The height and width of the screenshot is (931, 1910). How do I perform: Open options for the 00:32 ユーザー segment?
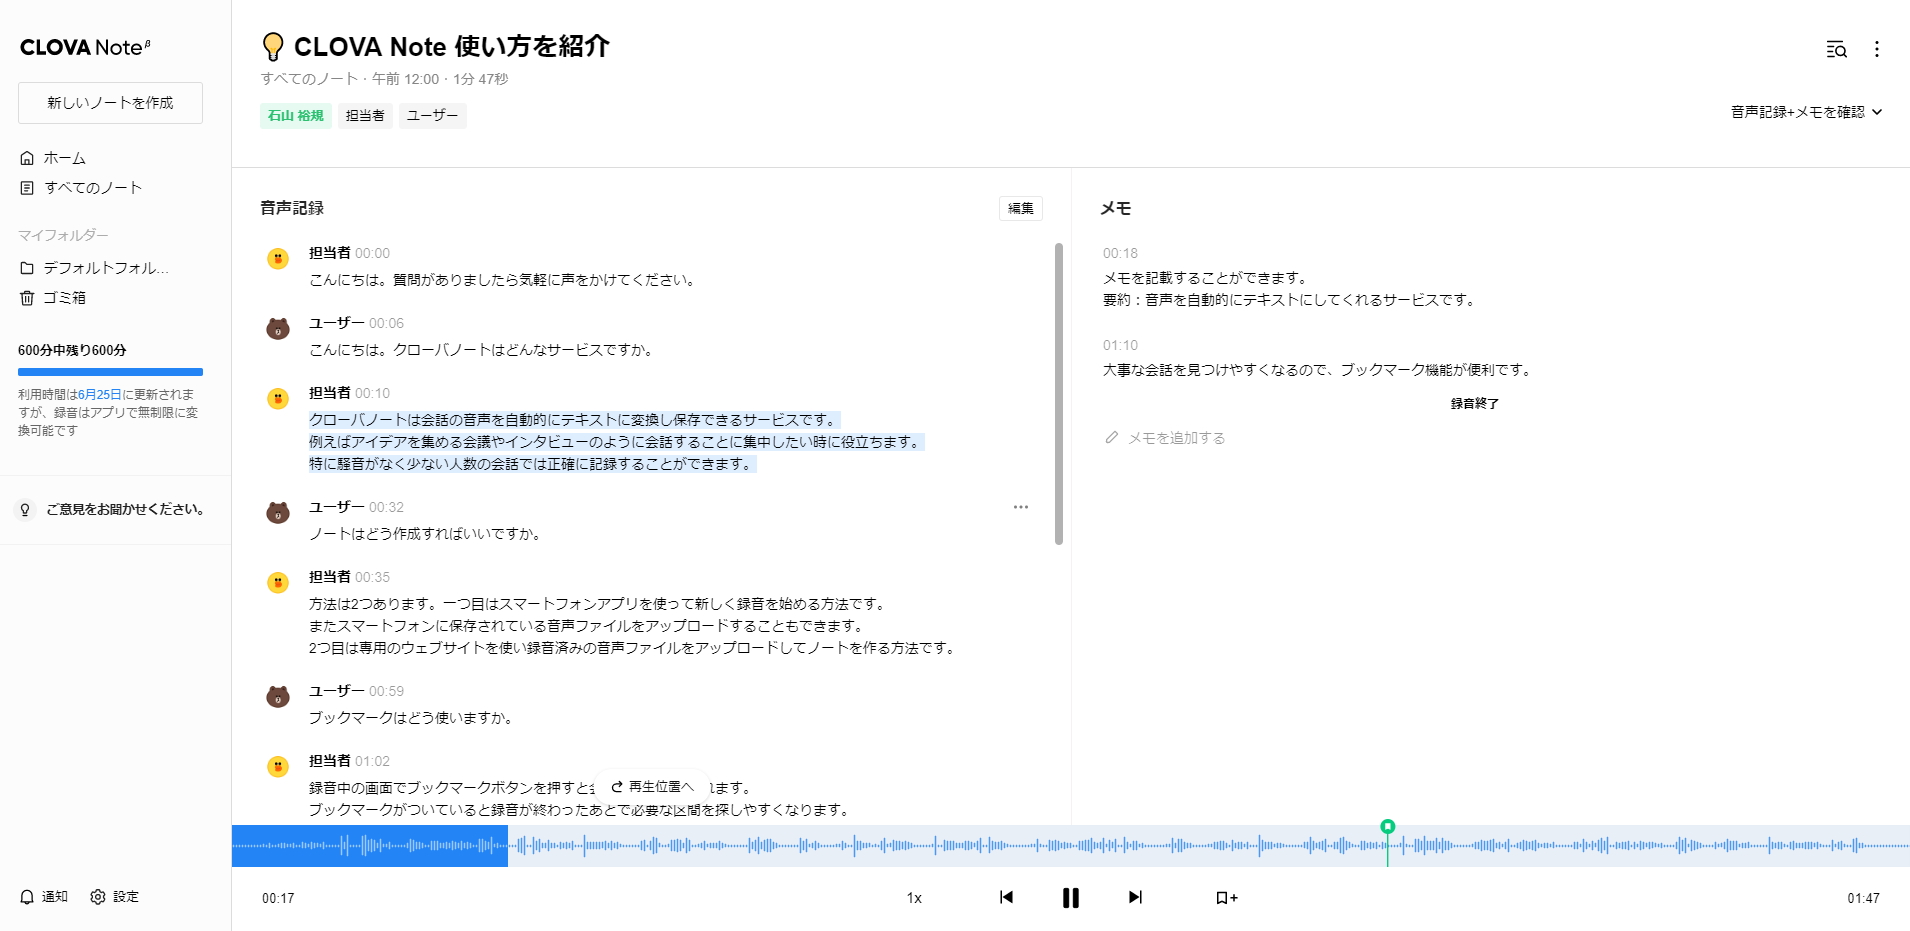tap(1020, 507)
